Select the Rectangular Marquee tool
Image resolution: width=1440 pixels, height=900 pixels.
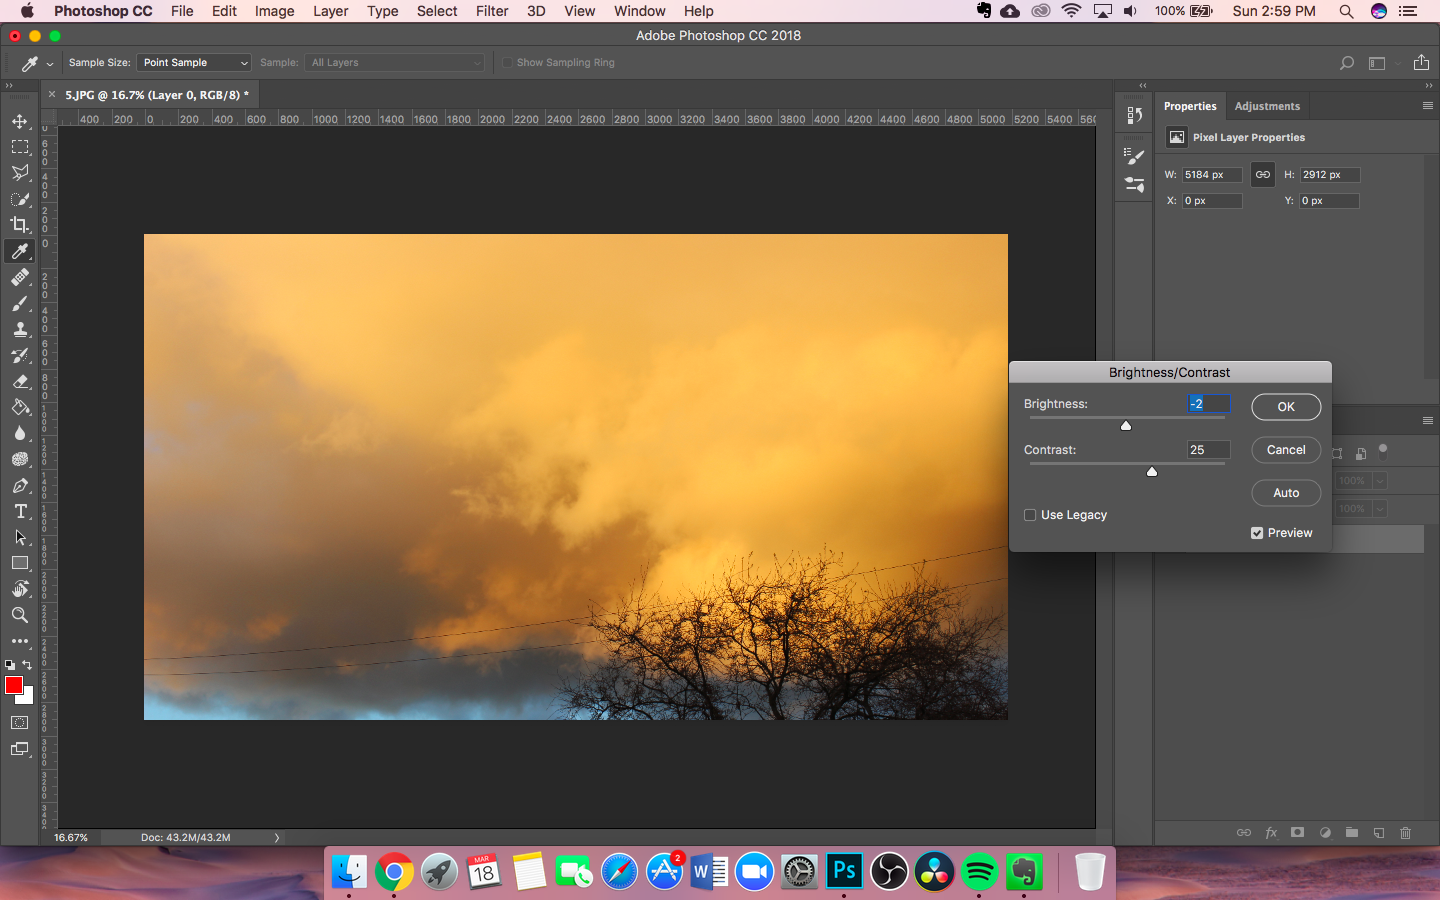point(20,147)
